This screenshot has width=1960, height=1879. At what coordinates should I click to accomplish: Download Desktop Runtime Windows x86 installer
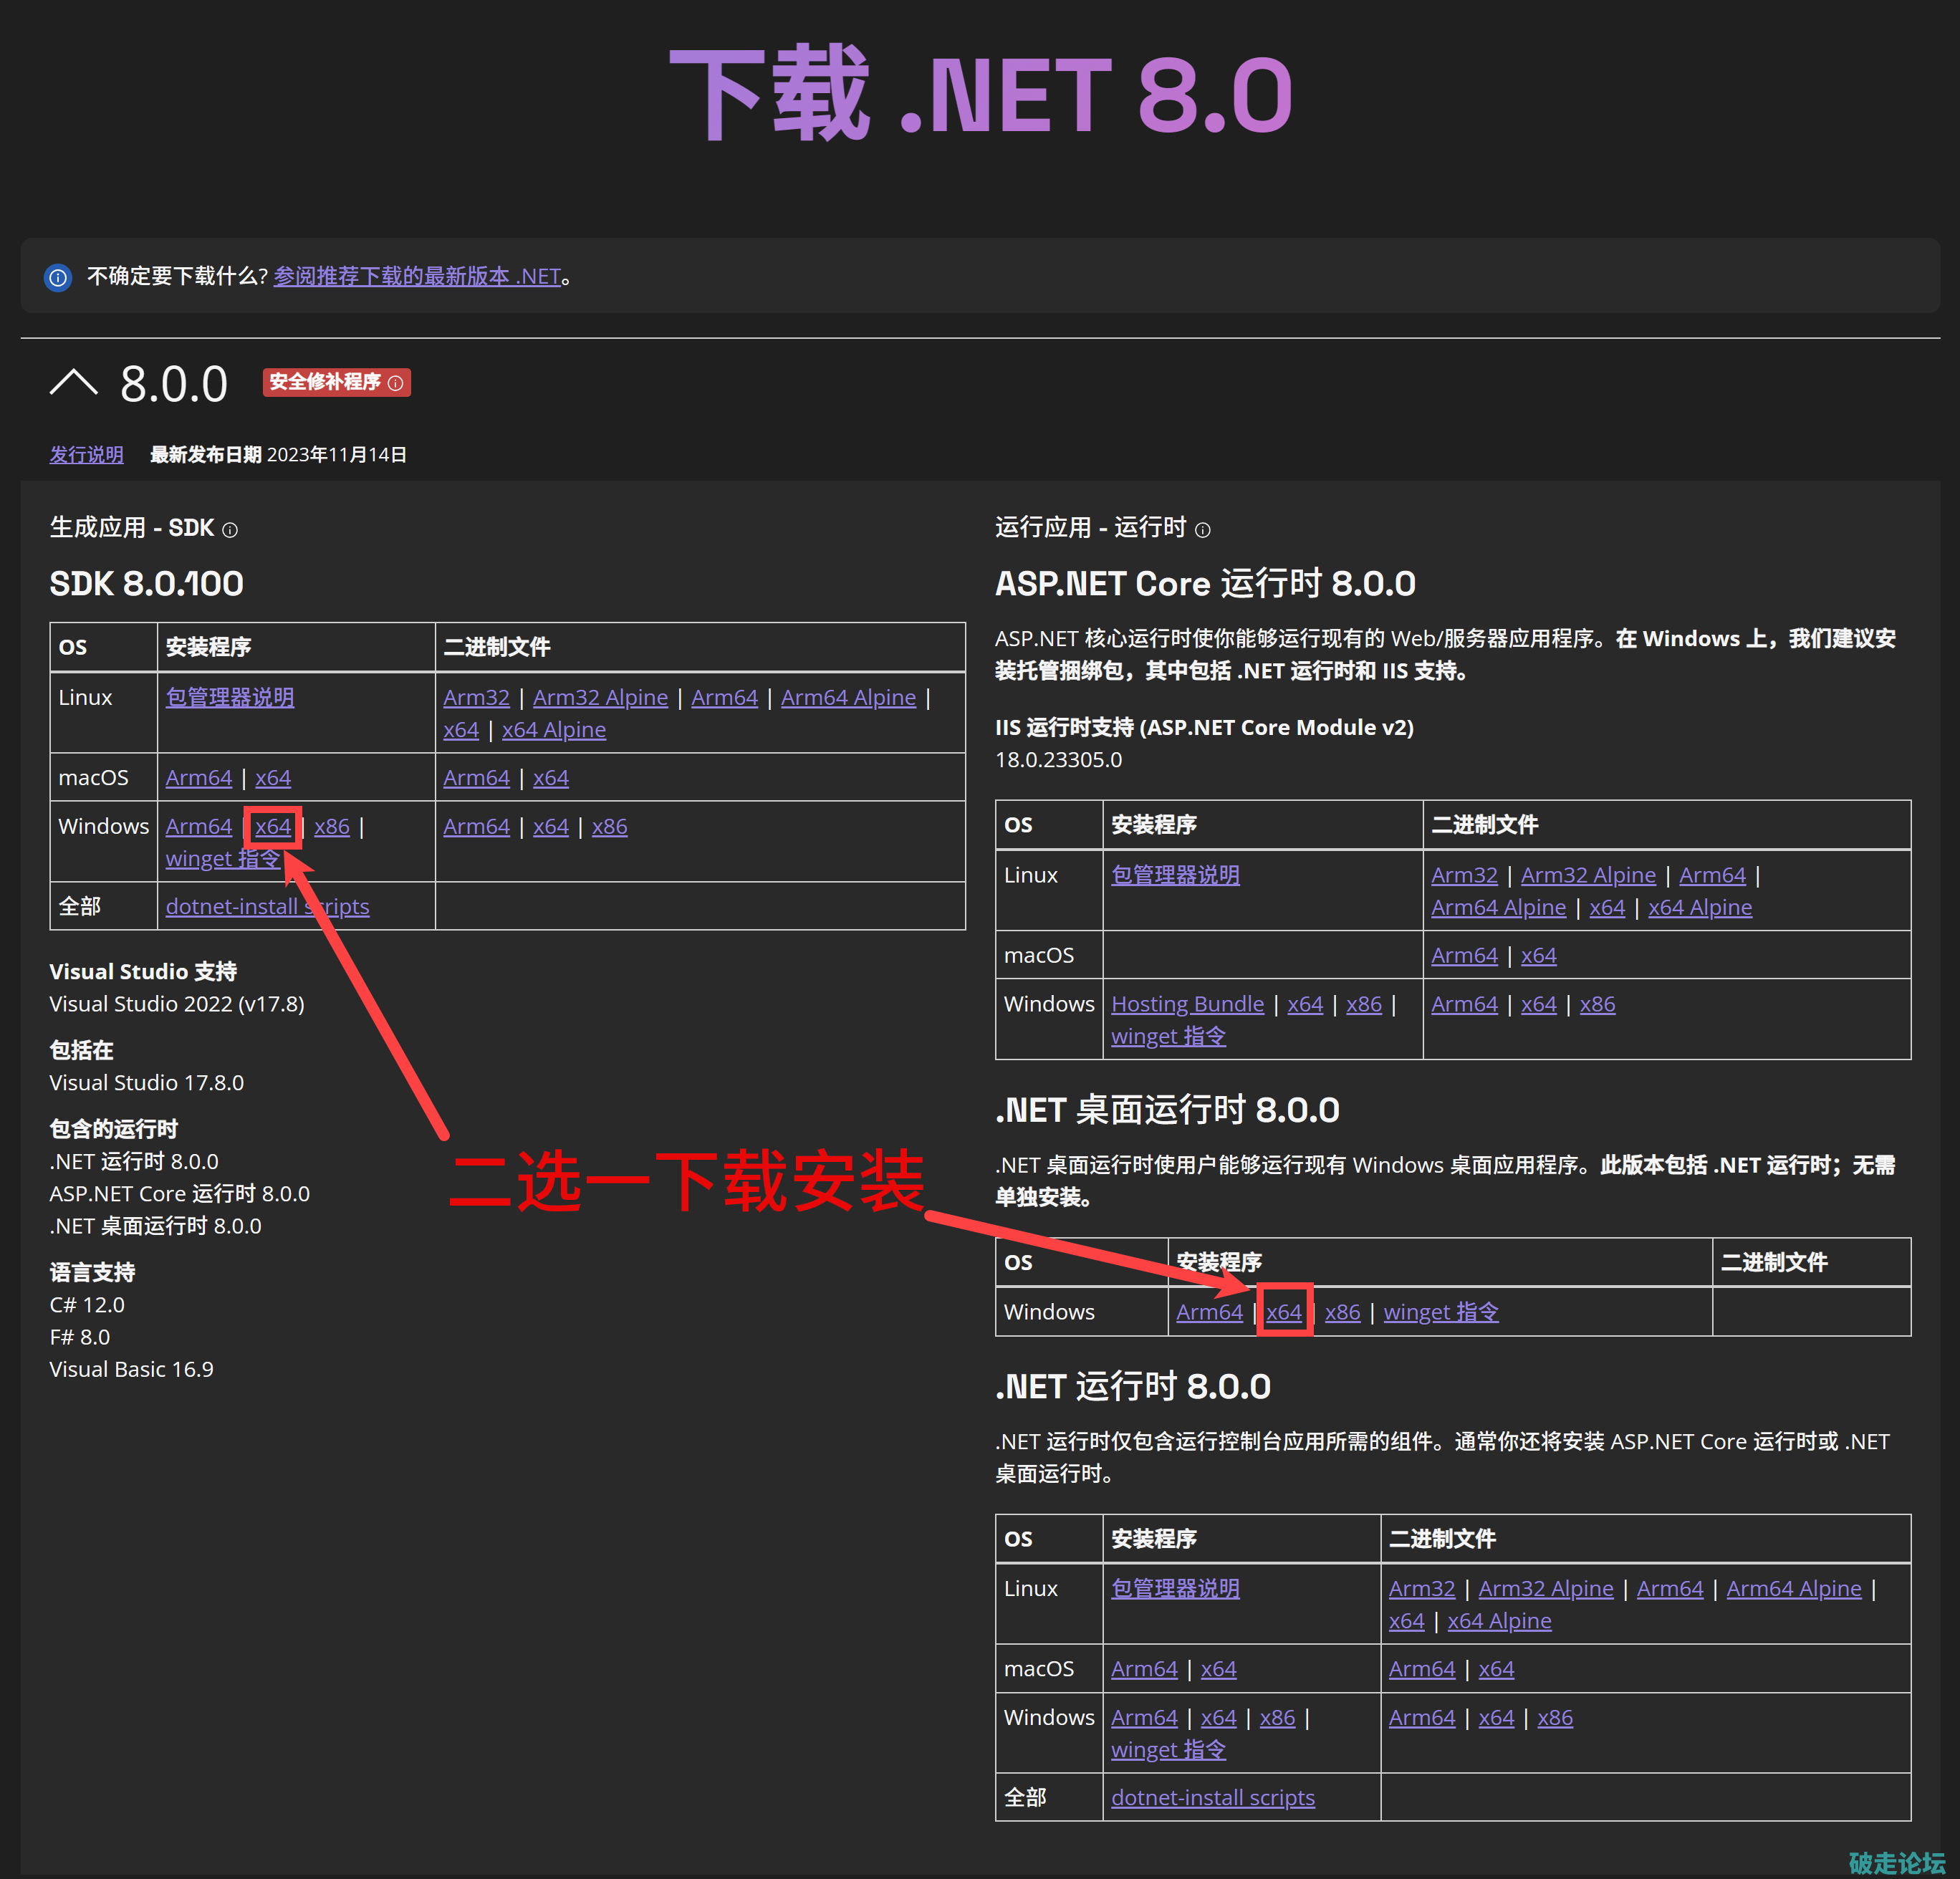[x=1343, y=1312]
